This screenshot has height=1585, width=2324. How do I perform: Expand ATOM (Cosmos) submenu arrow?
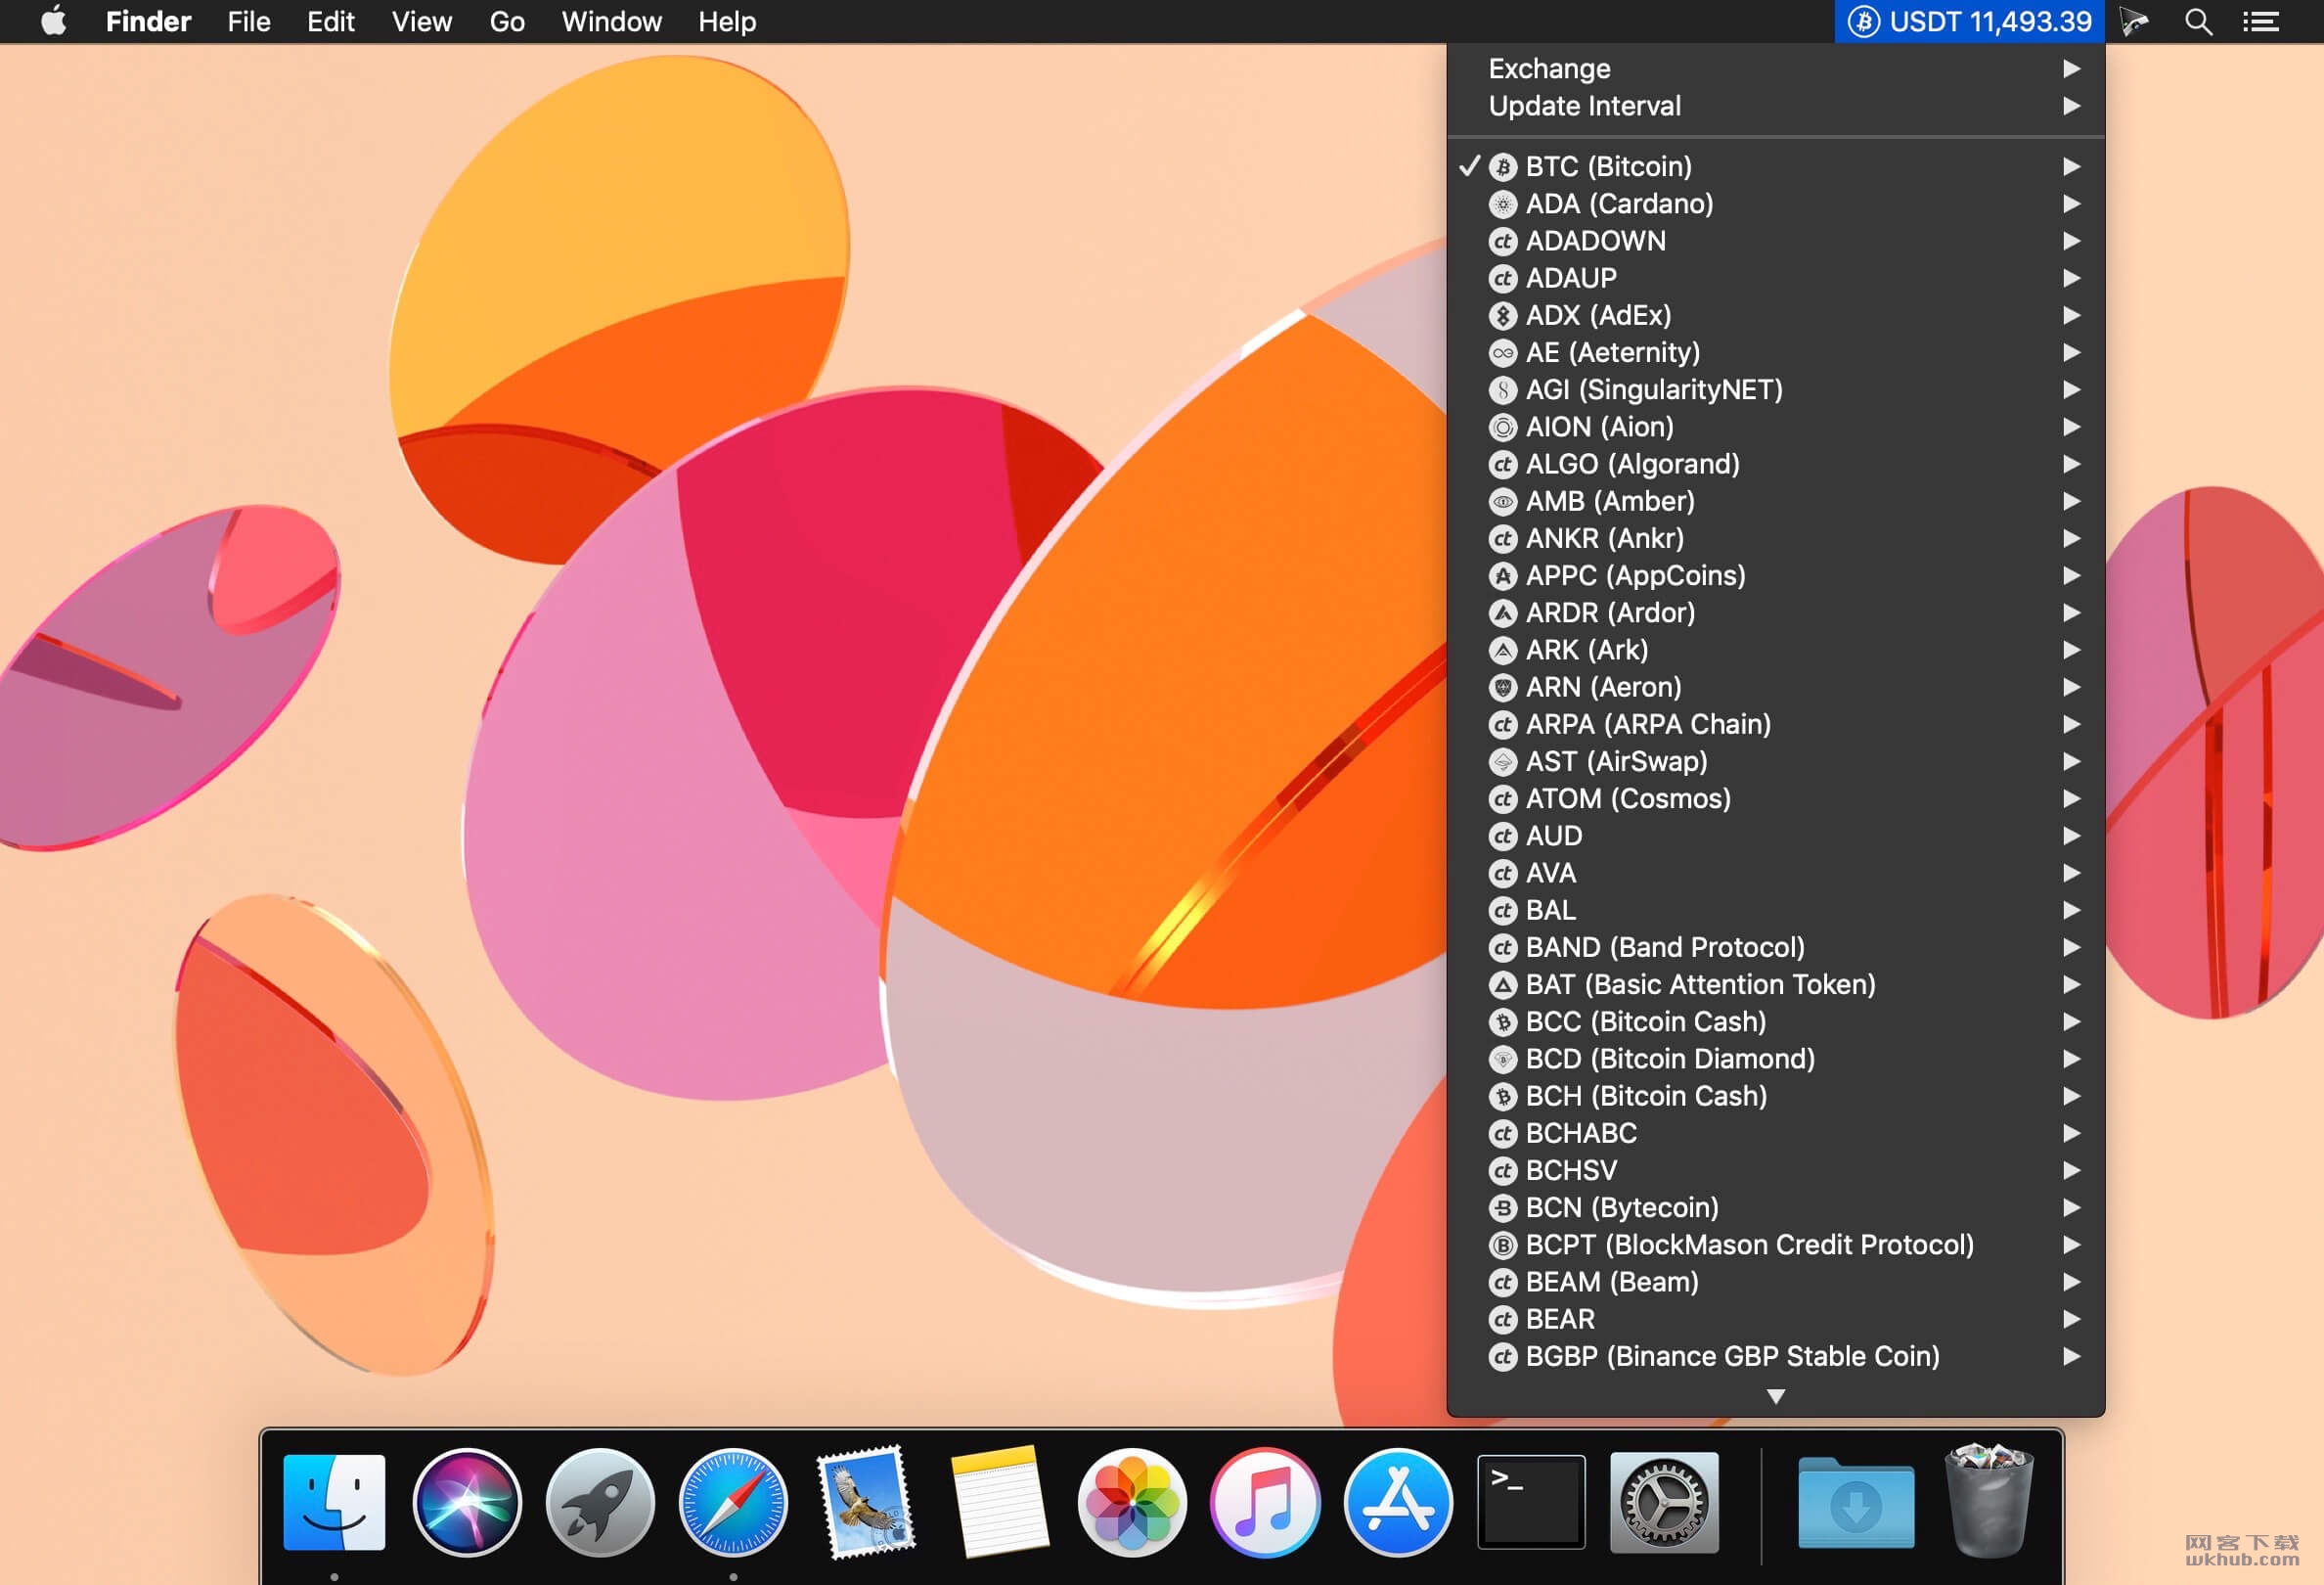pos(2072,798)
